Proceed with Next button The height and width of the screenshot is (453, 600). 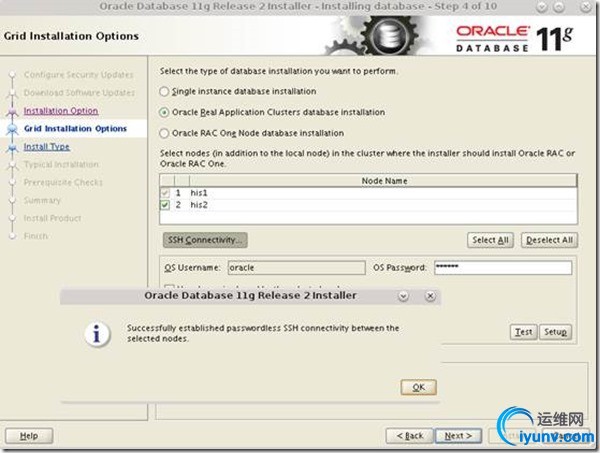[458, 436]
